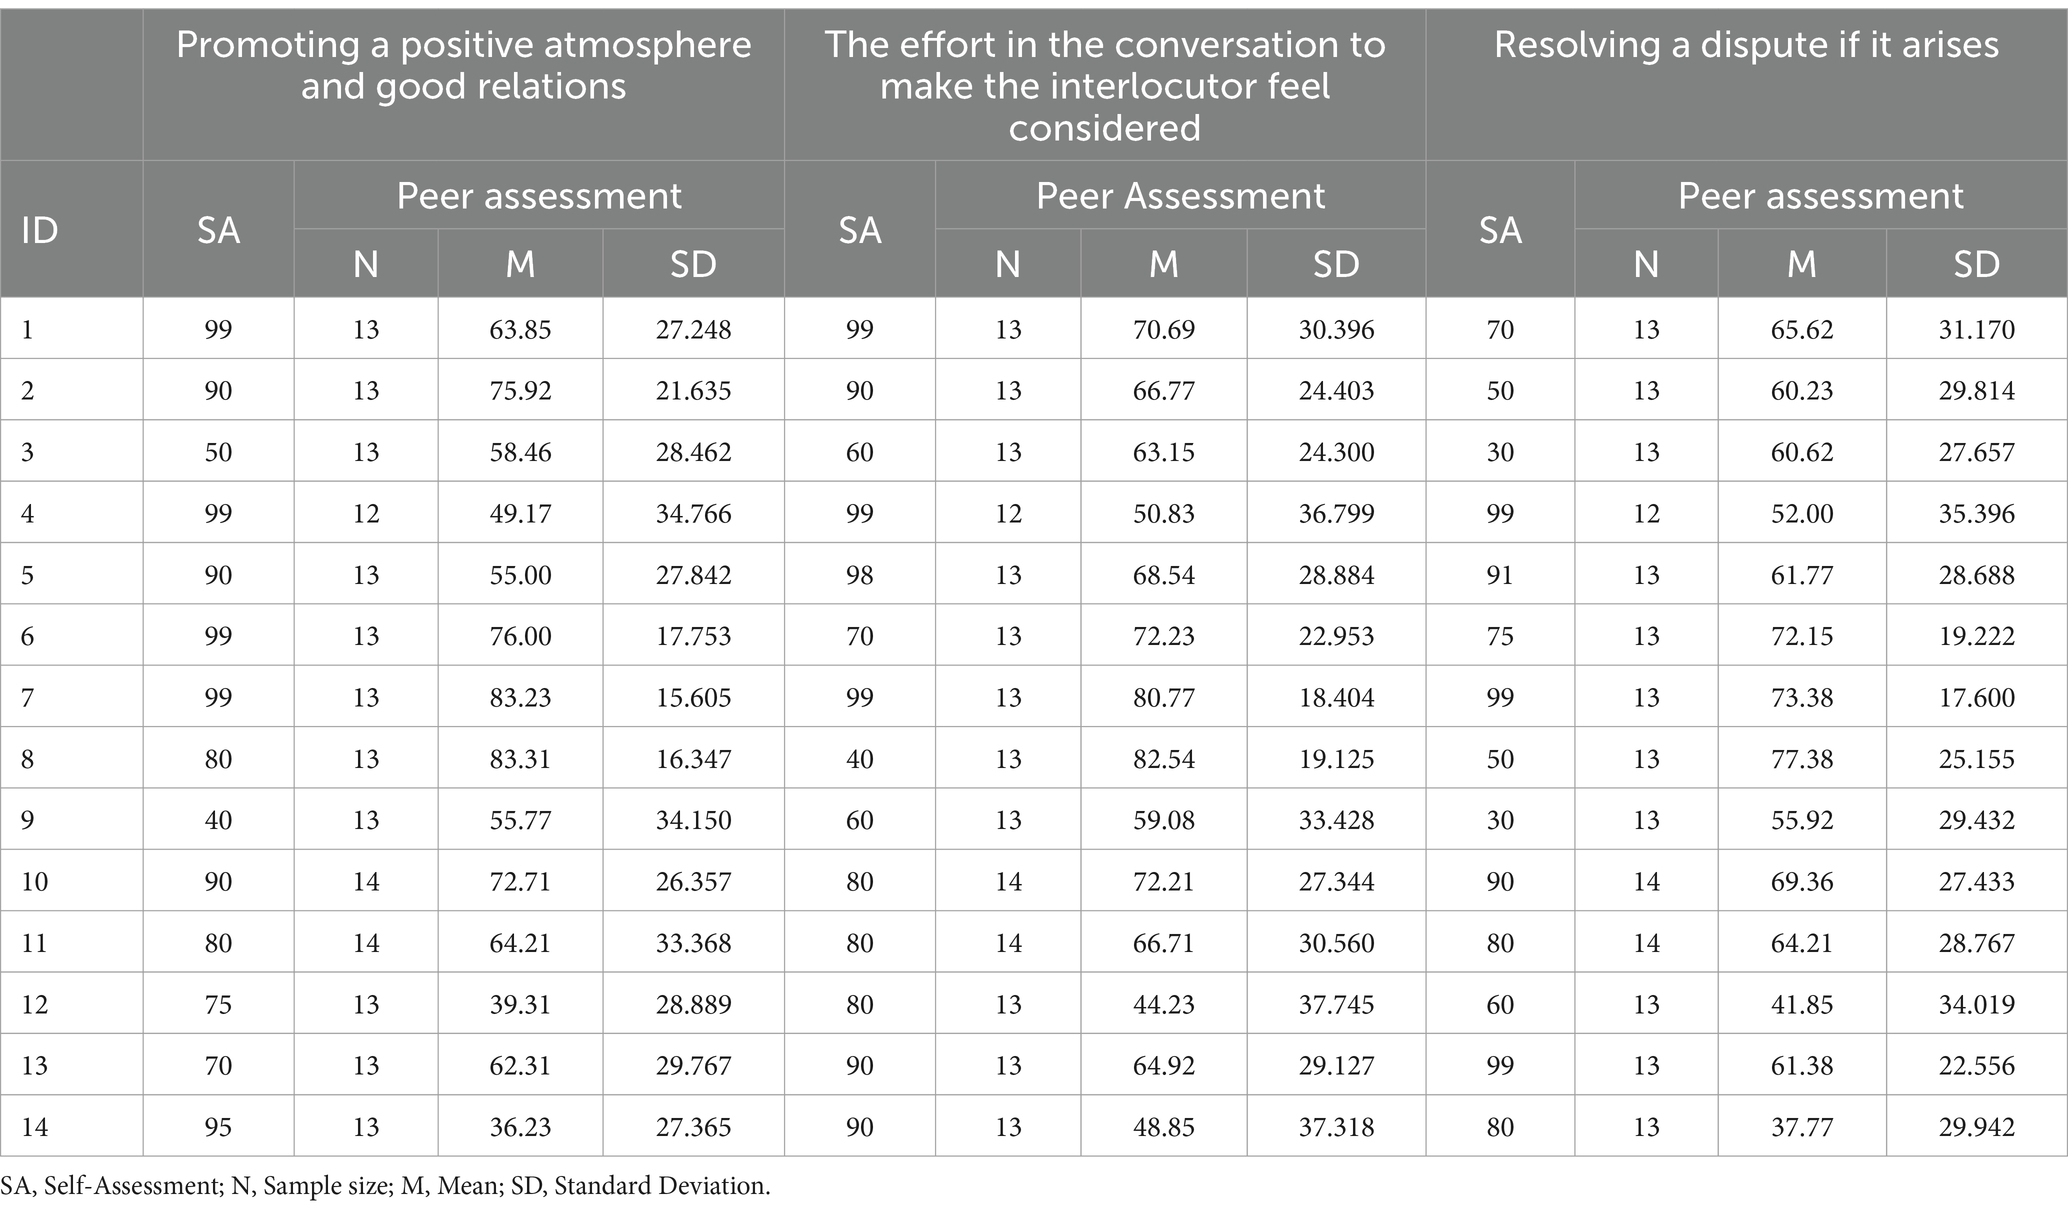This screenshot has height=1212, width=2068.
Task: Click the footnote text defining SA abbreviations
Action: click(x=386, y=1186)
